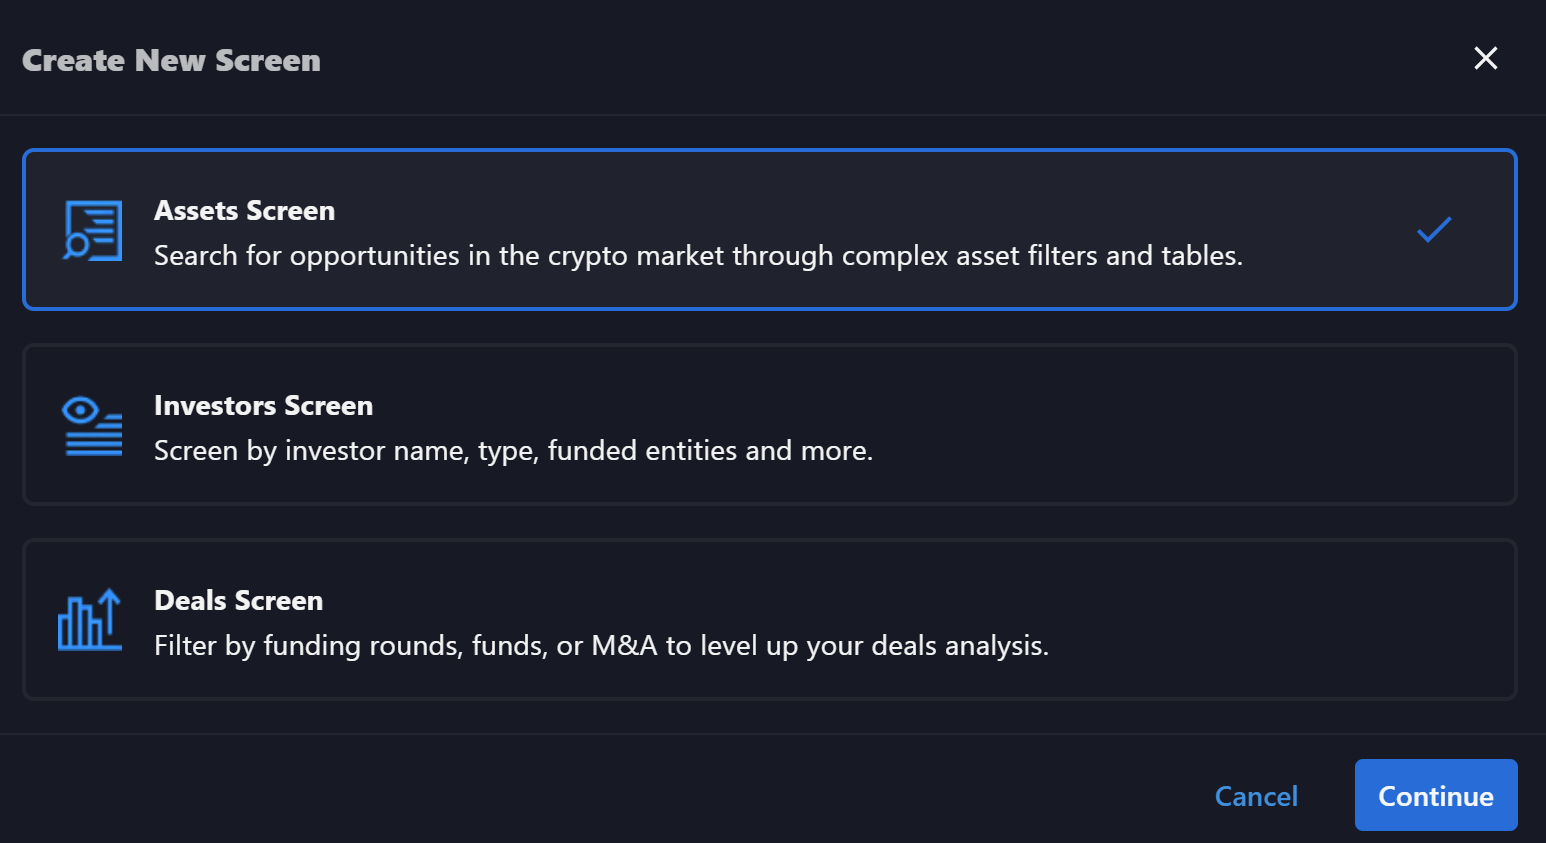Viewport: 1546px width, 843px height.
Task: Click the Assets Screen document-search icon
Action: pyautogui.click(x=92, y=230)
